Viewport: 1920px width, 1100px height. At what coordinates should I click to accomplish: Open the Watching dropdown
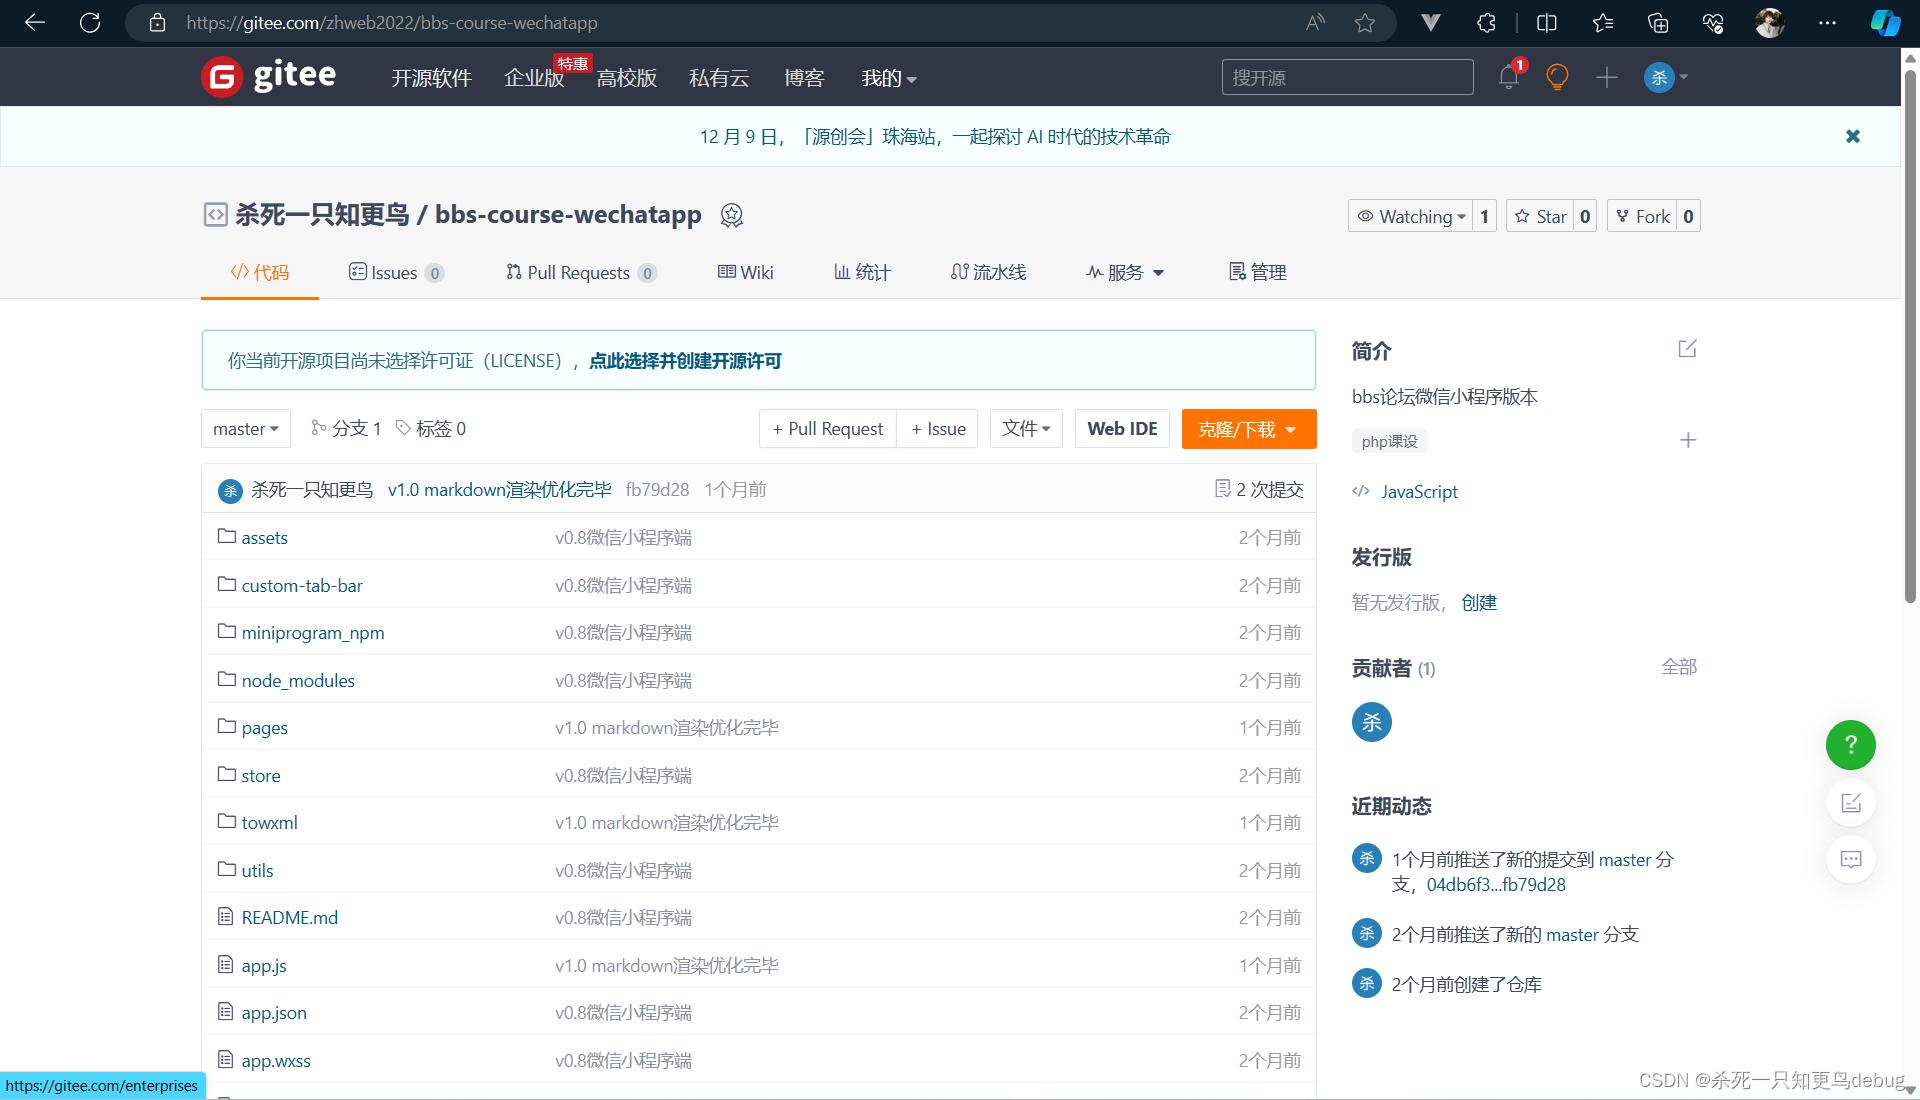click(1410, 216)
